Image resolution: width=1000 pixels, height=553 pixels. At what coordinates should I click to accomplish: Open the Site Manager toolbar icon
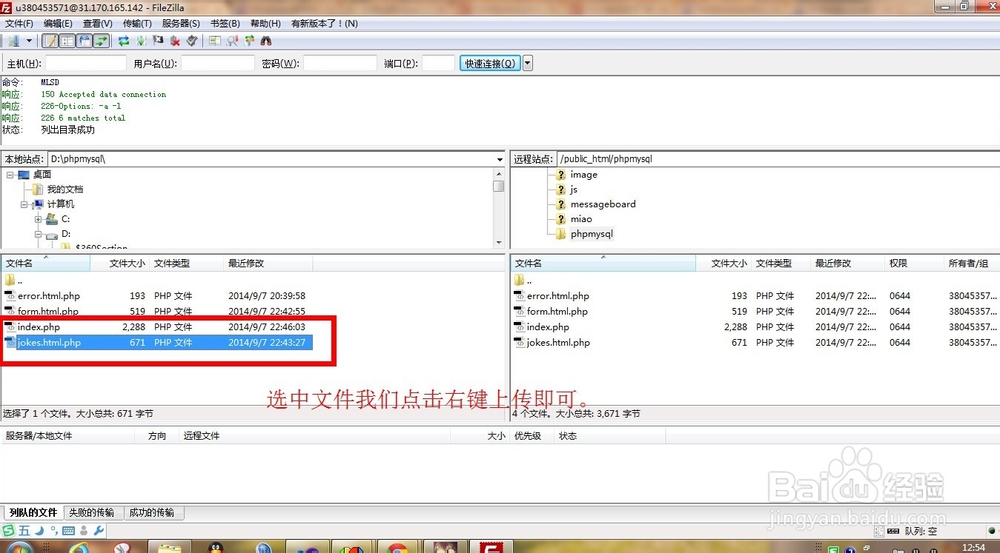pyautogui.click(x=13, y=41)
